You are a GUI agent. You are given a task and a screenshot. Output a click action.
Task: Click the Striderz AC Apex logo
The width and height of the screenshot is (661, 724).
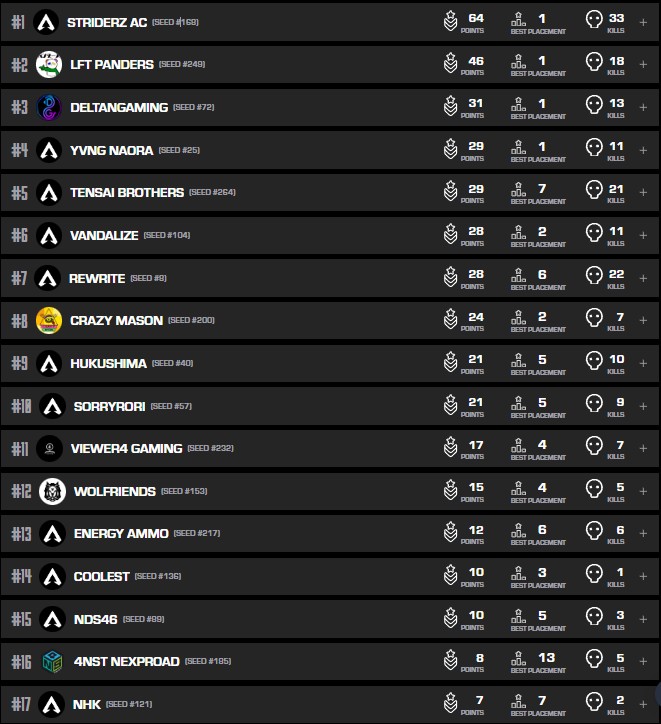pyautogui.click(x=46, y=22)
